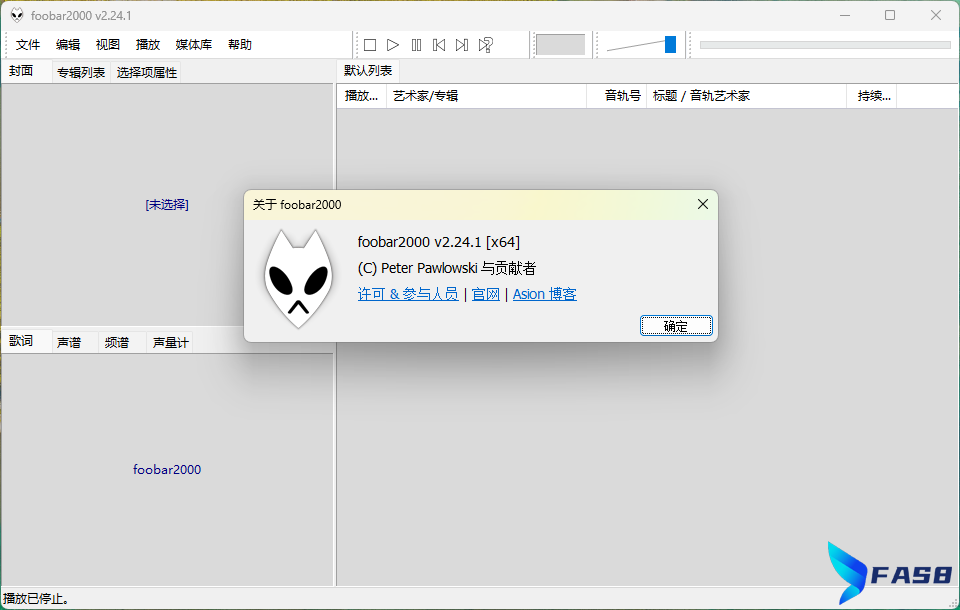The width and height of the screenshot is (960, 610).
Task: Adjust the volume slider handle
Action: [x=670, y=45]
